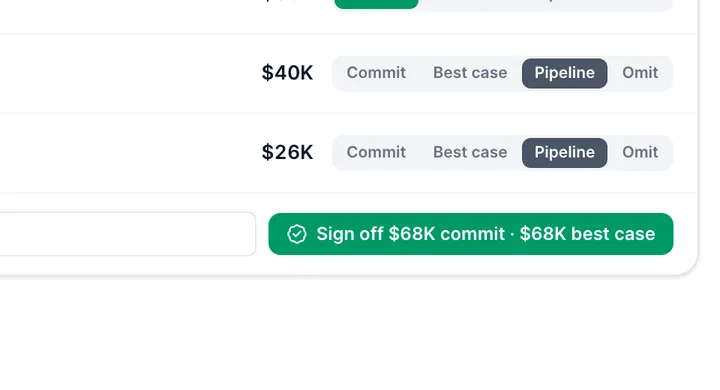This screenshot has width=720, height=390.
Task: Click the partially visible amount in the top row
Action: (280, 1)
